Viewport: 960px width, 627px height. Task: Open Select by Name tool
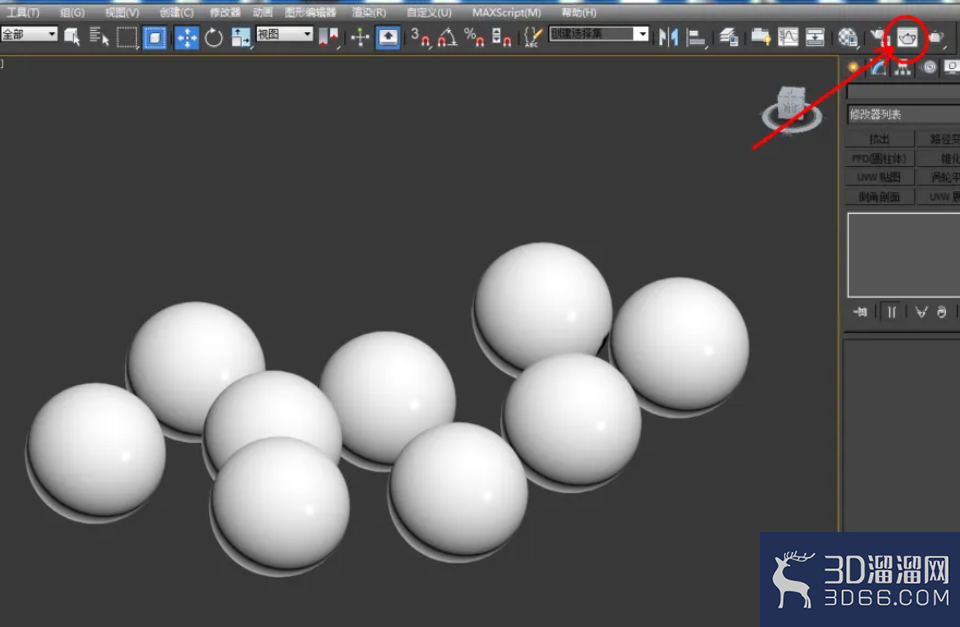pyautogui.click(x=99, y=37)
